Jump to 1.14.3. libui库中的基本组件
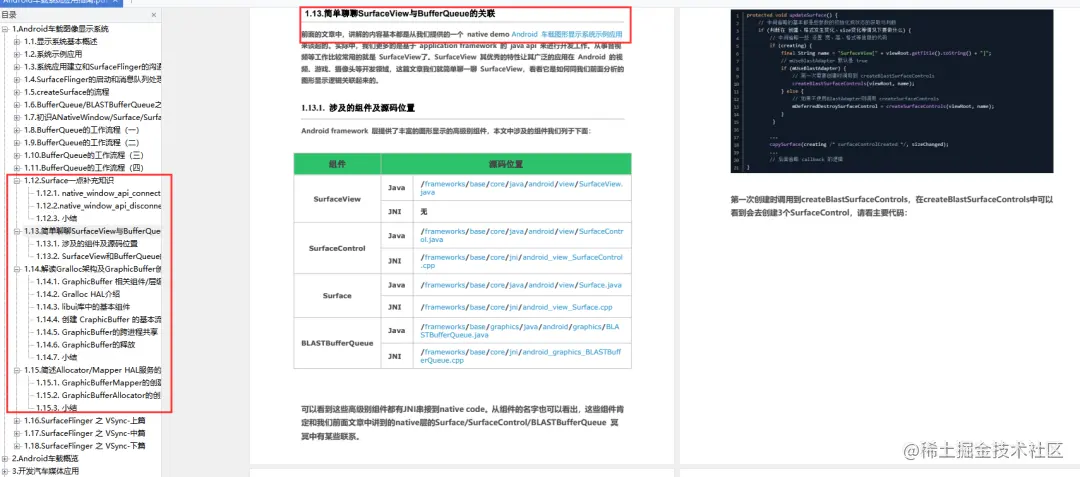 click(x=83, y=306)
